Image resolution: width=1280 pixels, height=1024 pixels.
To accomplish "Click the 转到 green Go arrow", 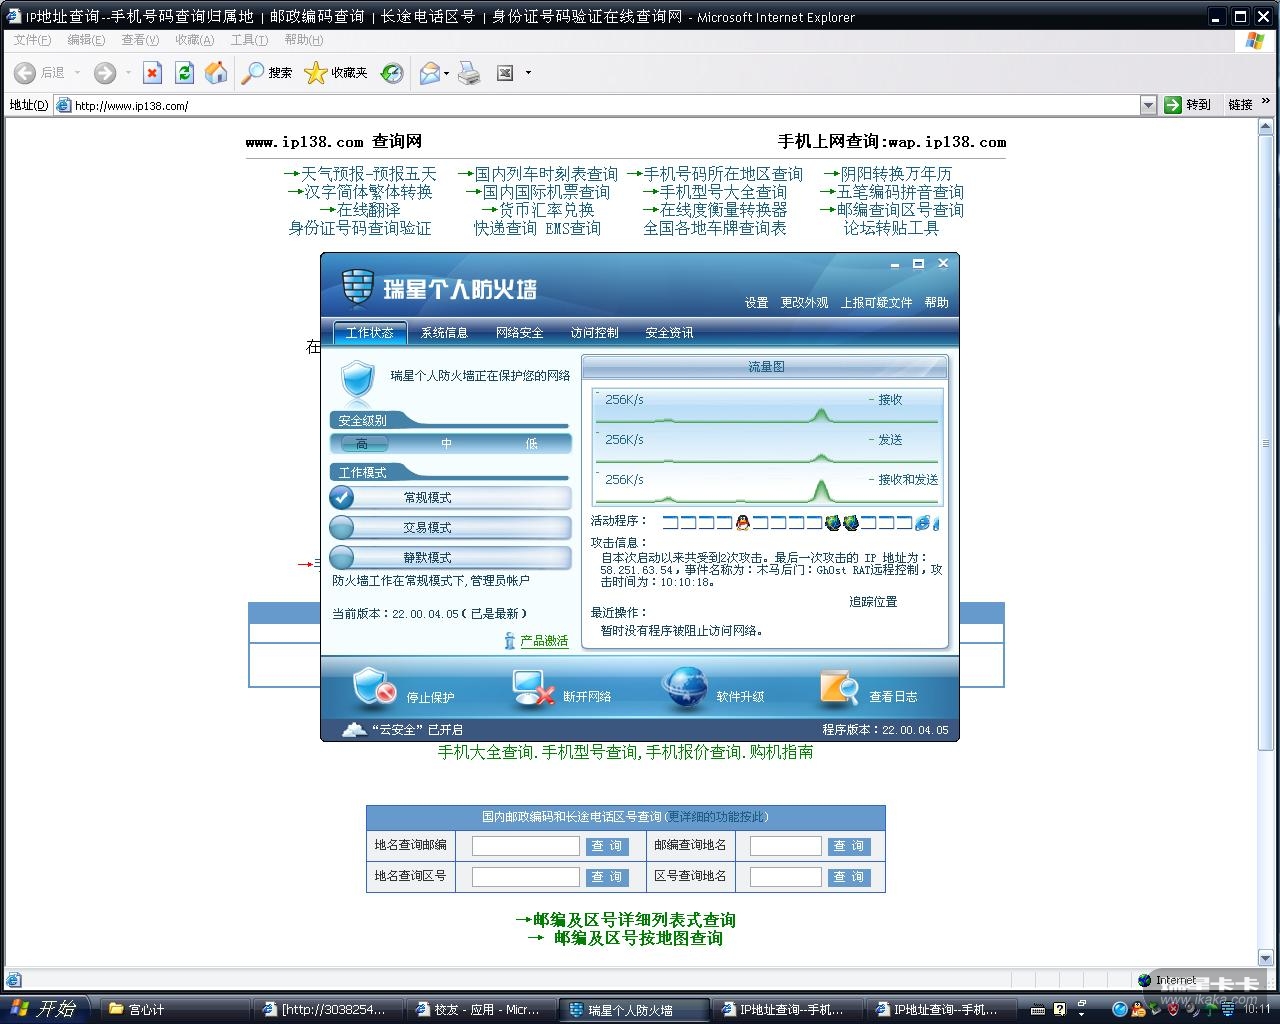I will click(1173, 105).
